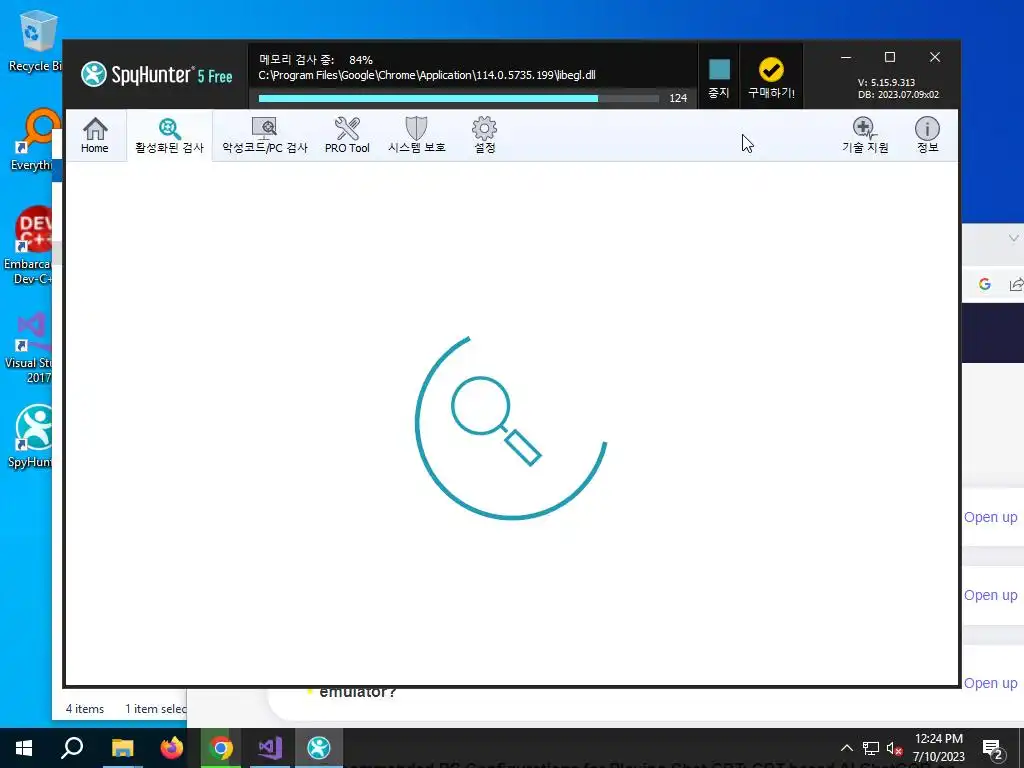This screenshot has width=1024, height=768.
Task: Click the scanning magnifier animation
Action: coord(511,428)
